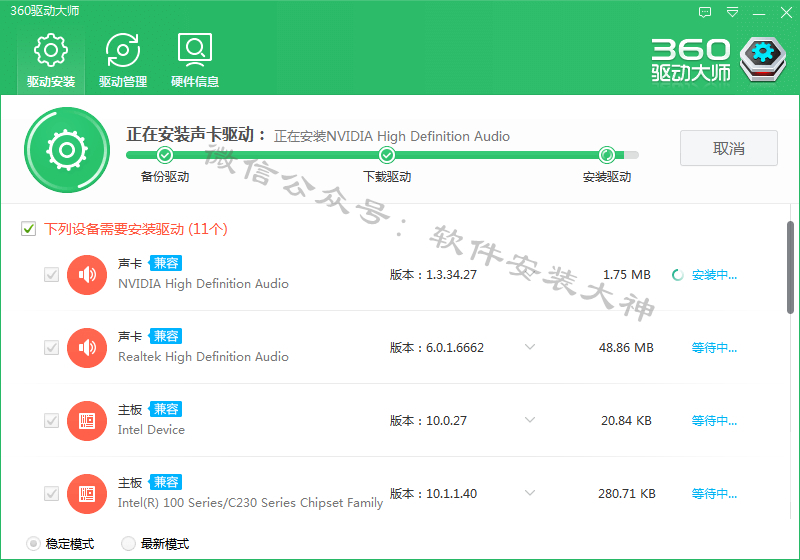Click the large green gear installing icon
This screenshot has height=560, width=800.
click(67, 149)
